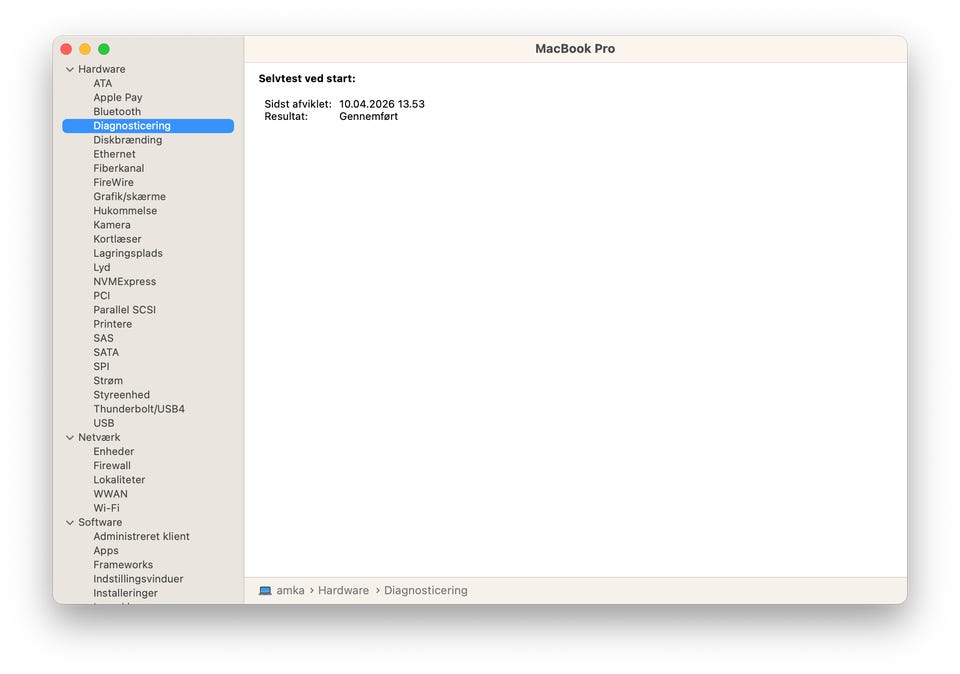The height and width of the screenshot is (674, 960).
Task: Select ATA in the sidebar
Action: tap(103, 83)
